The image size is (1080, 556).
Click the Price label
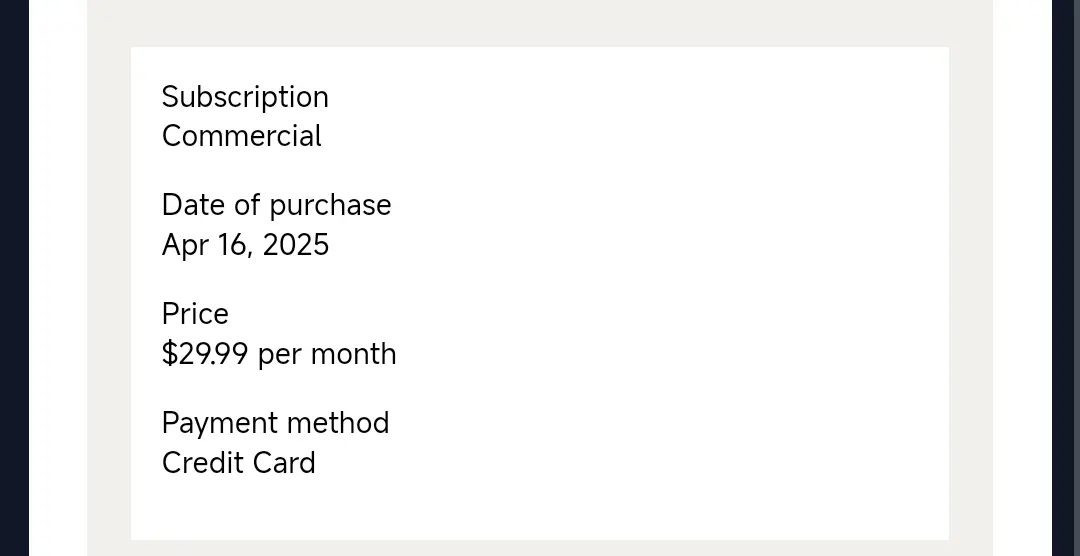195,314
